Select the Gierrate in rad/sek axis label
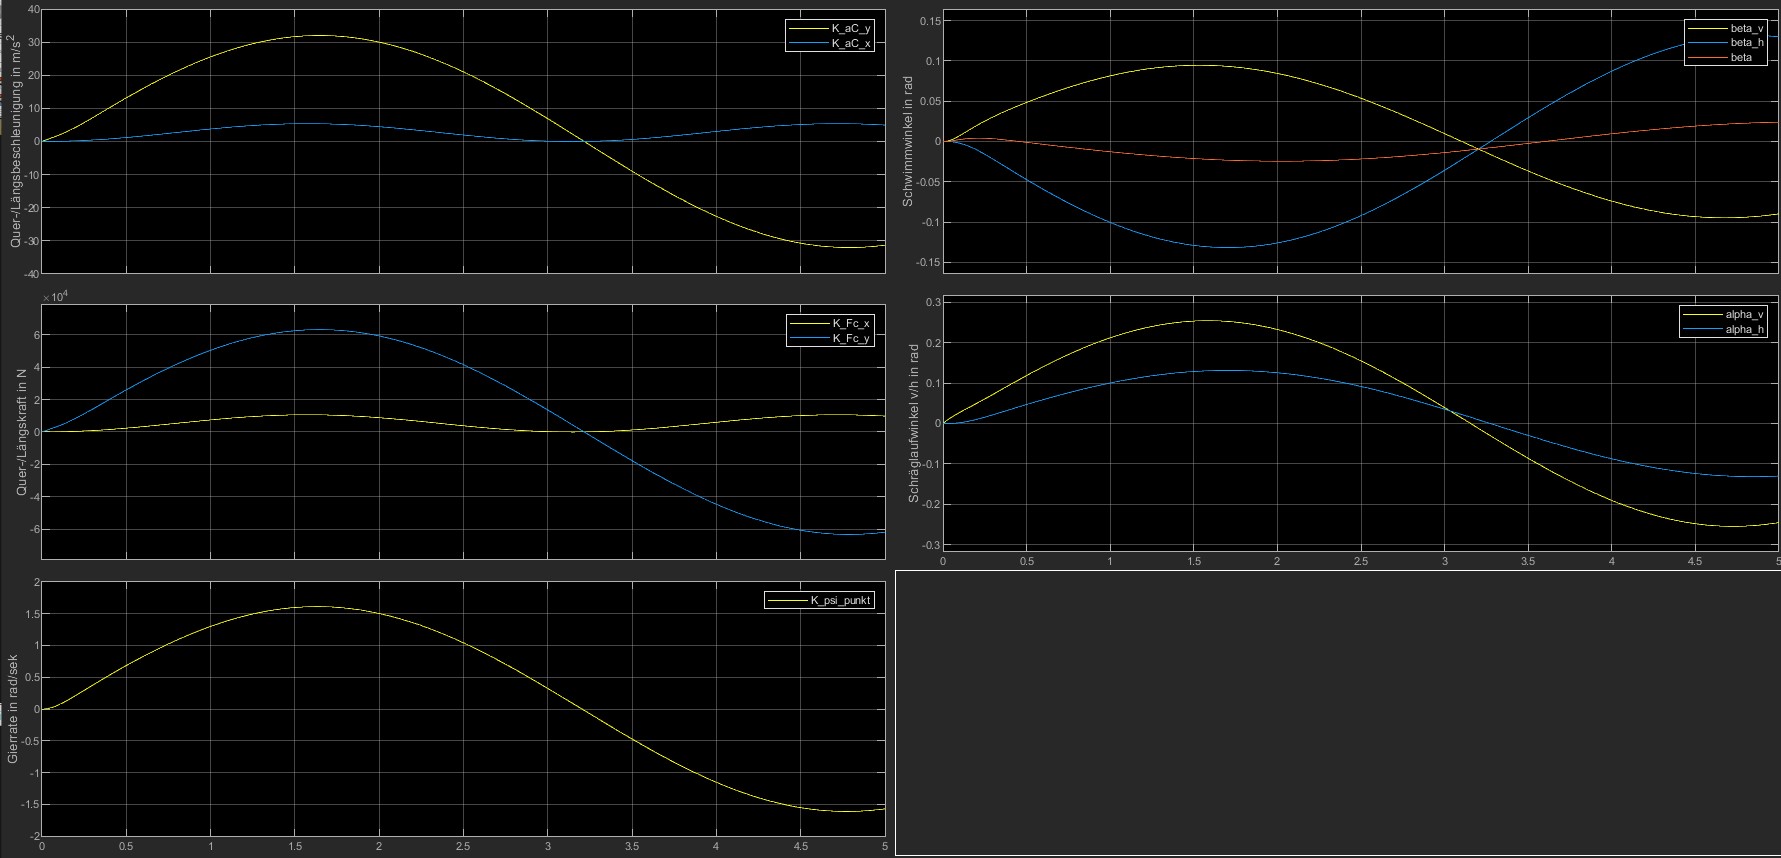 tap(13, 709)
